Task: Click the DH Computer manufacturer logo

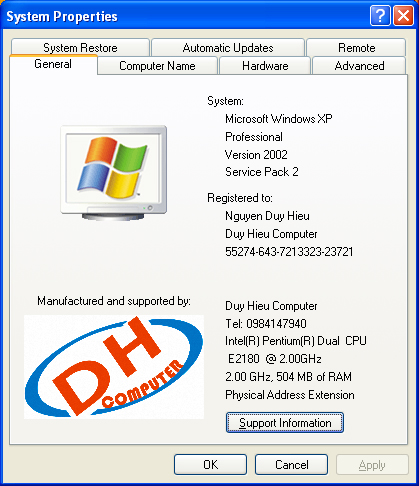Action: pos(114,367)
